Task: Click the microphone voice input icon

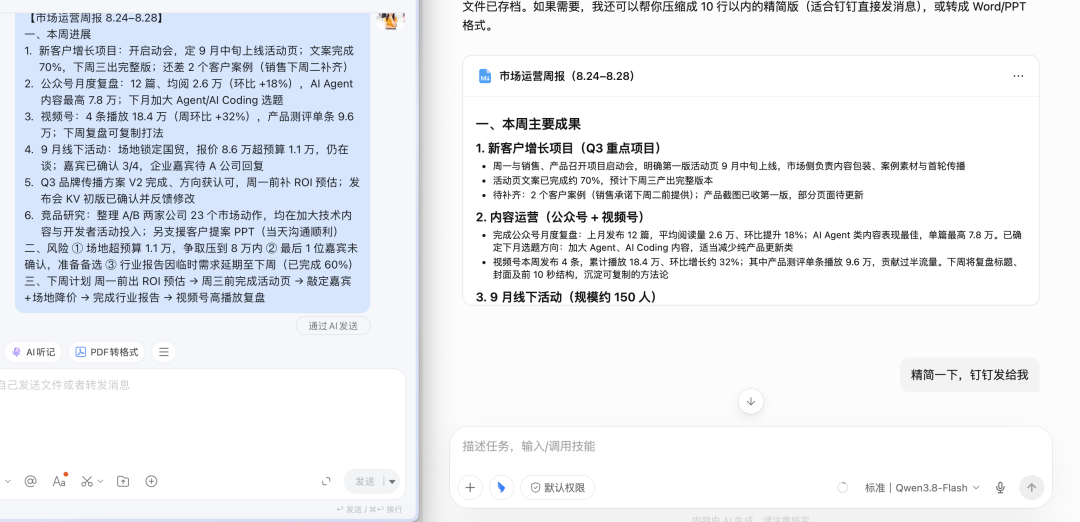Action: coord(1000,488)
